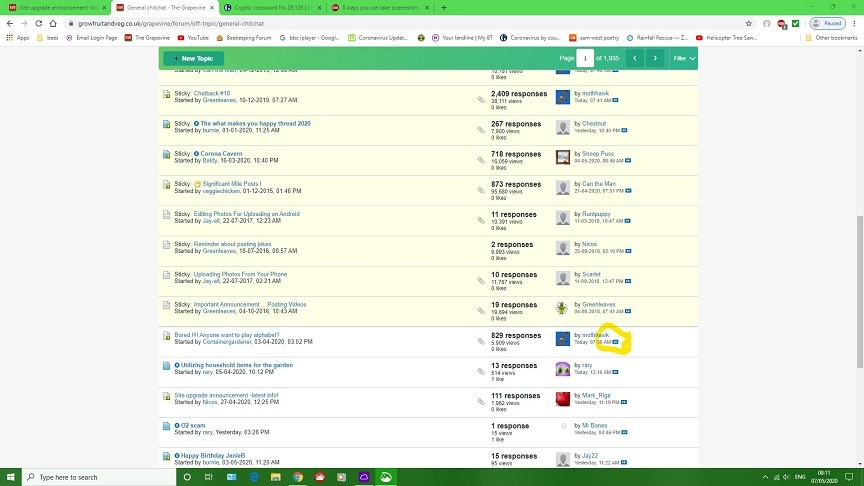The height and width of the screenshot is (486, 864).
Task: Go to last post in Corona Cavern
Action: pyautogui.click(x=628, y=161)
